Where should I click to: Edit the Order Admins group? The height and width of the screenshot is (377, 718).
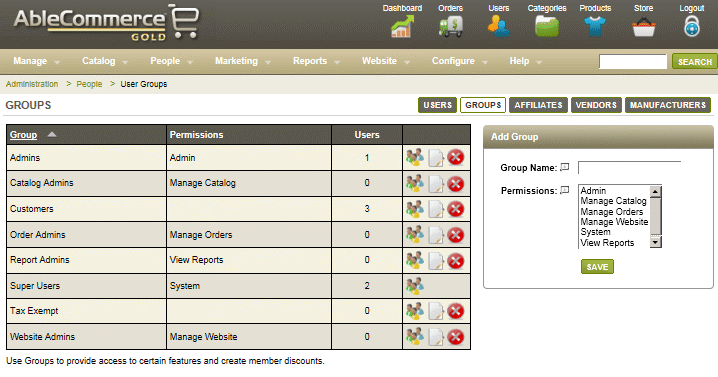436,235
